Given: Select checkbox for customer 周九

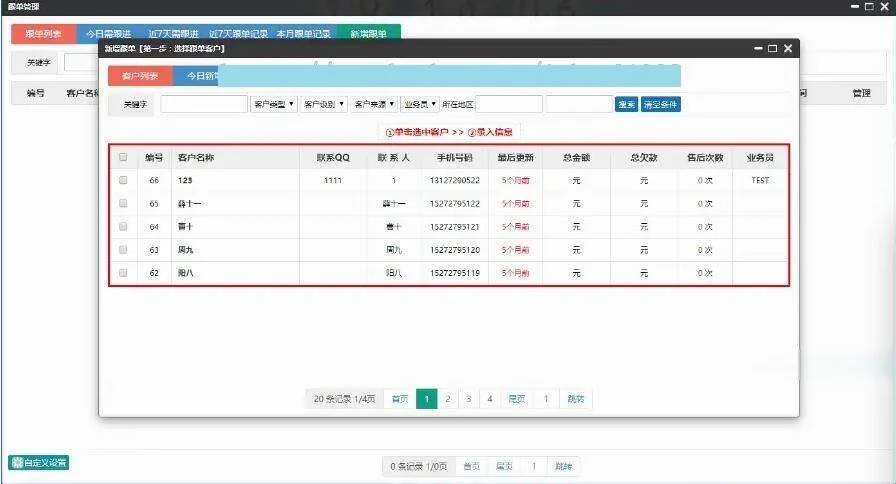Looking at the screenshot, I should pos(123,249).
